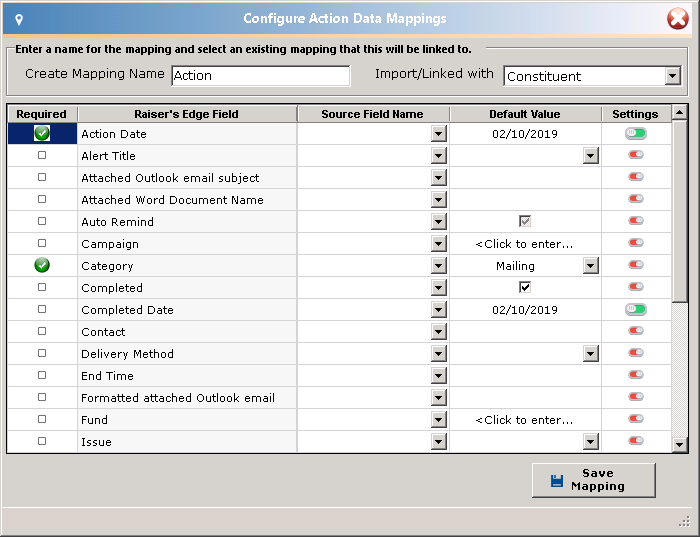This screenshot has height=537, width=700.
Task: Click the floppy disk icon on Save Mapping
Action: [557, 480]
